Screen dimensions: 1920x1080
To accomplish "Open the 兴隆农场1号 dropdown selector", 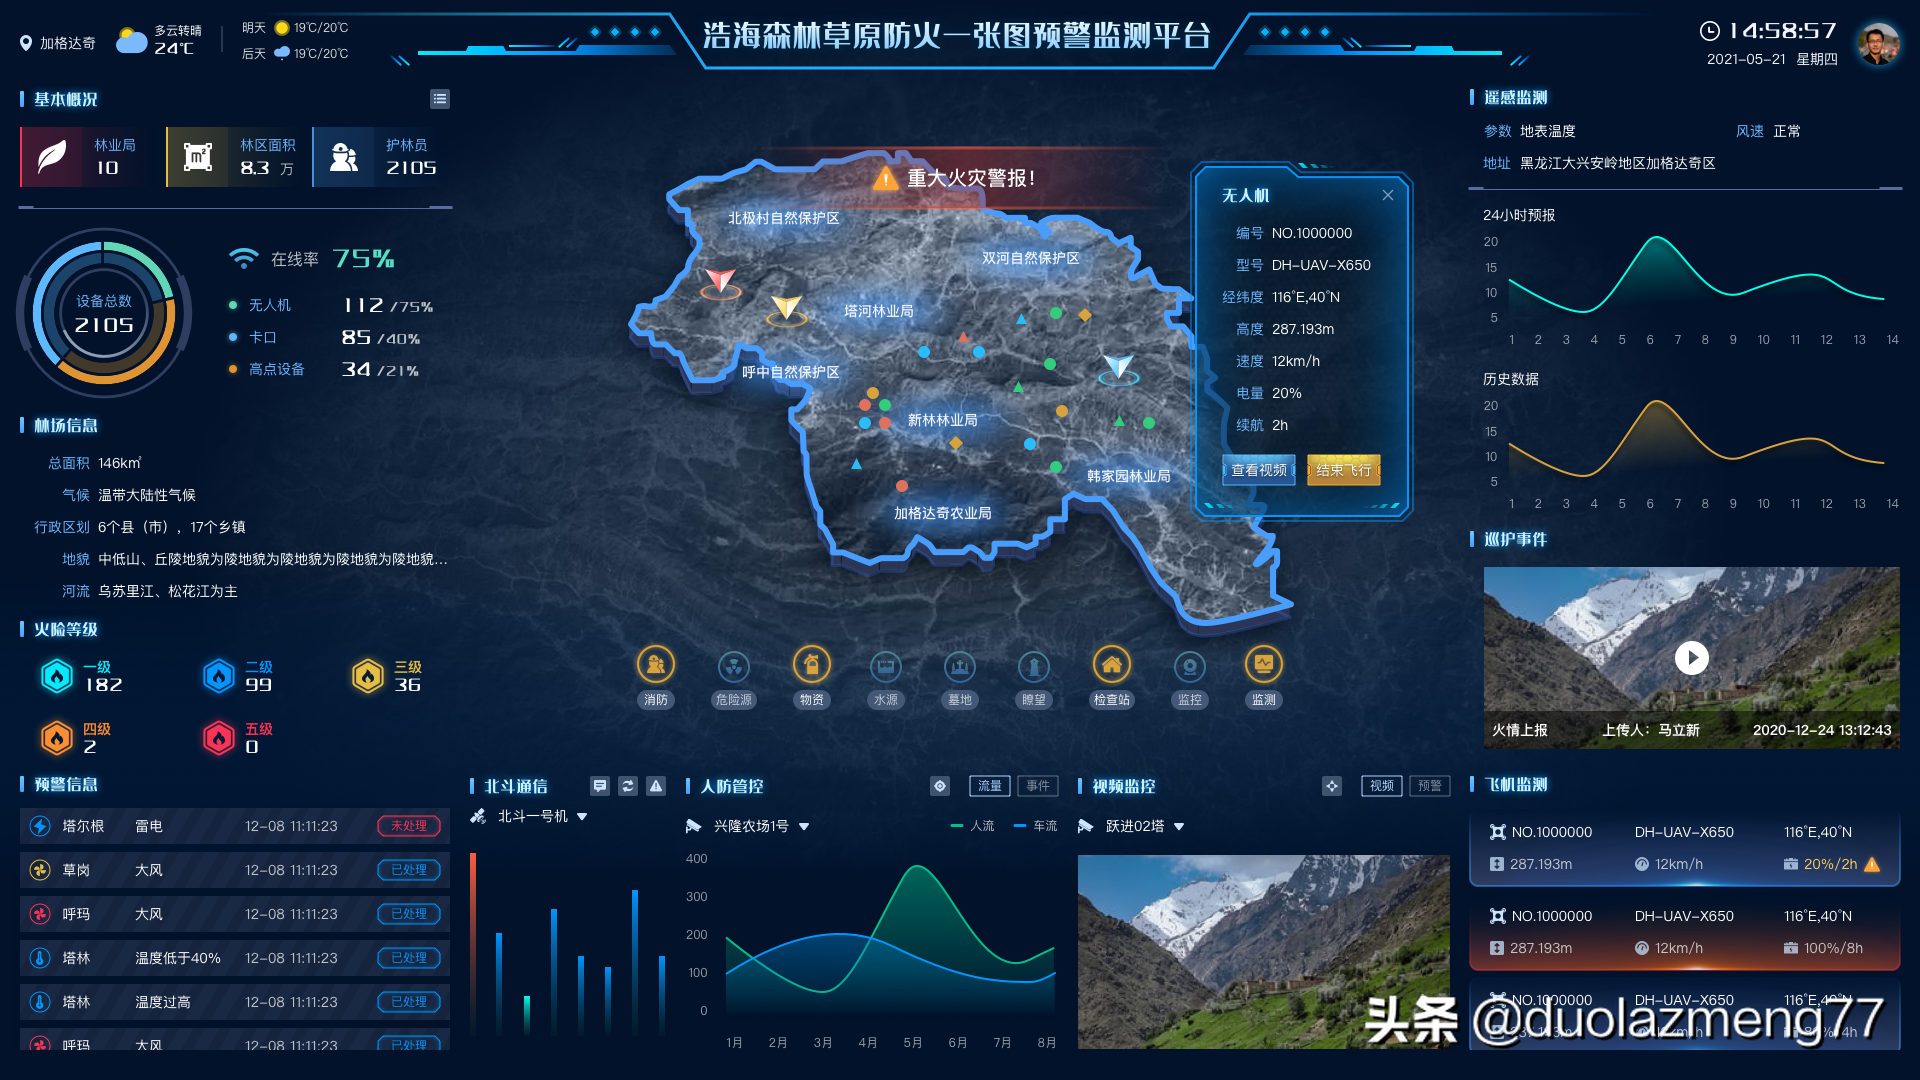I will [x=804, y=827].
